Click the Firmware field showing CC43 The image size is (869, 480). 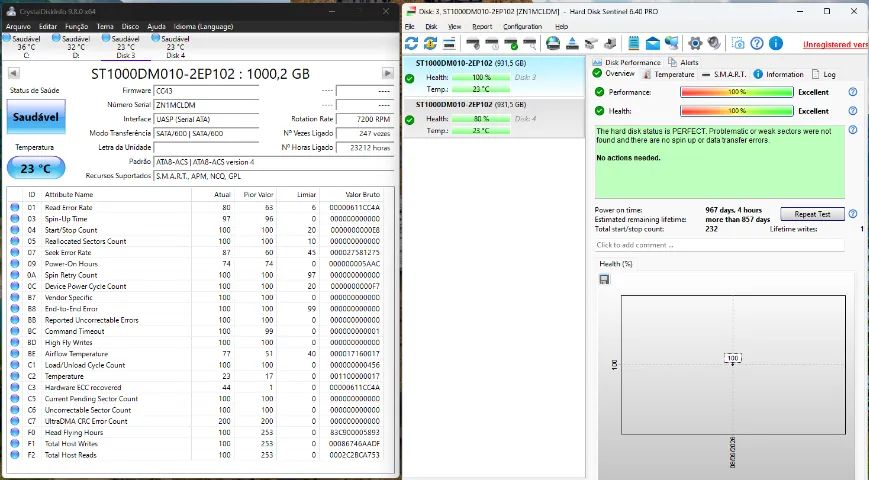(206, 91)
